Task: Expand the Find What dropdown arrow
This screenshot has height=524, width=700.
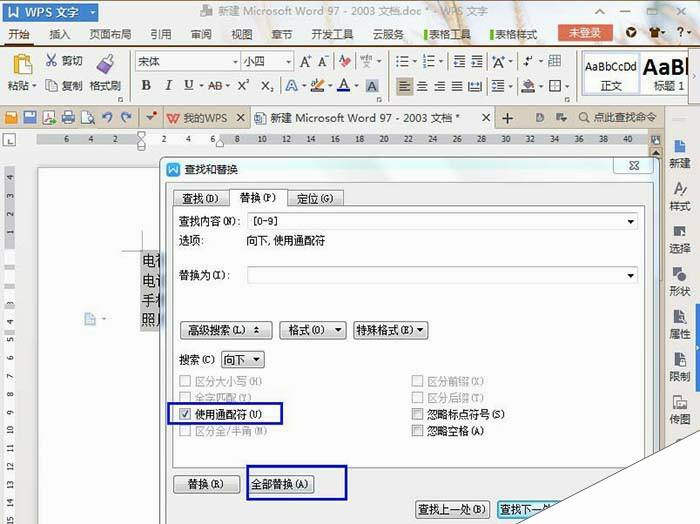Action: pos(630,221)
